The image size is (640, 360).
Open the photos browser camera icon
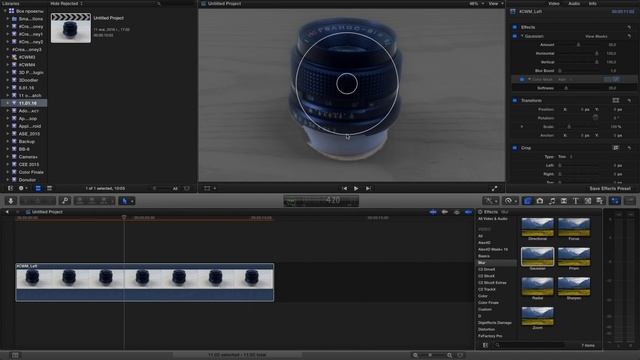(x=540, y=201)
